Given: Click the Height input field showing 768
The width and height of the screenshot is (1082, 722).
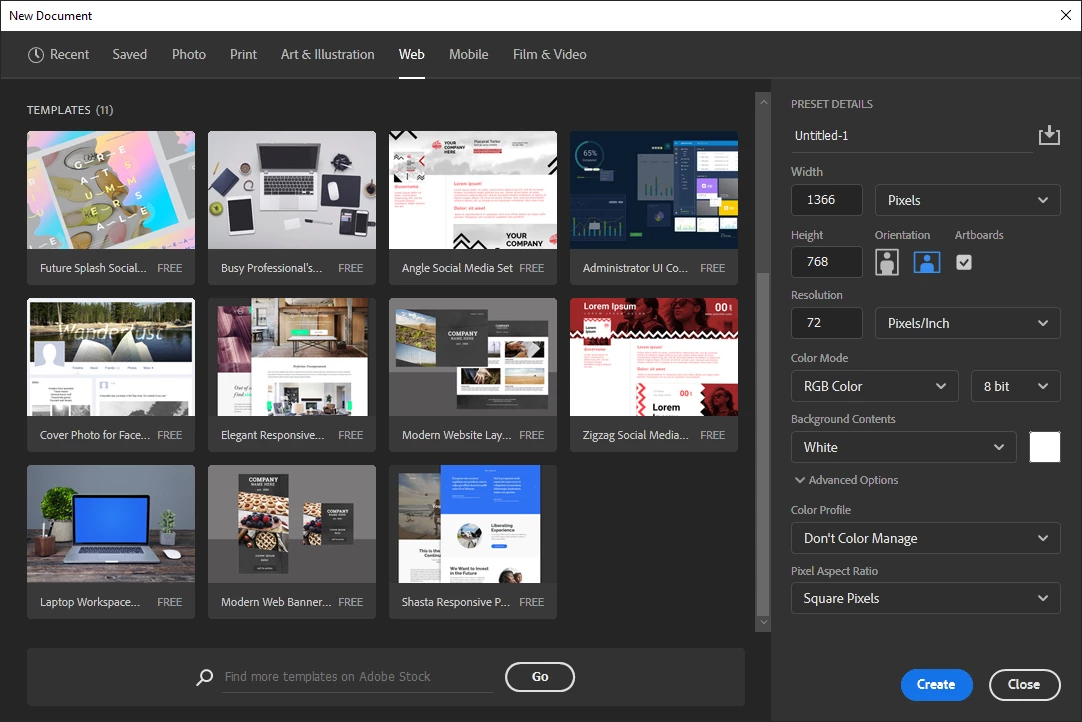Looking at the screenshot, I should click(827, 262).
